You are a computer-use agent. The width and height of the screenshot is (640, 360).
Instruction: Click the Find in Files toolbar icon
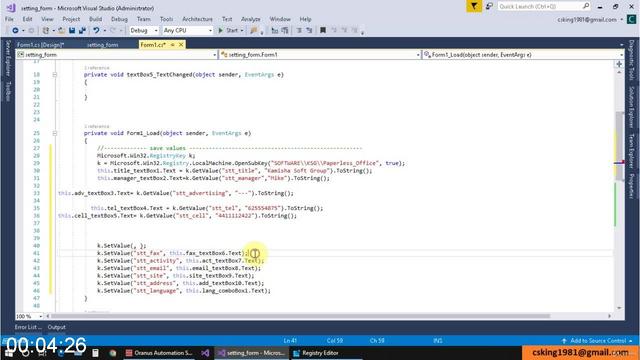tap(254, 31)
